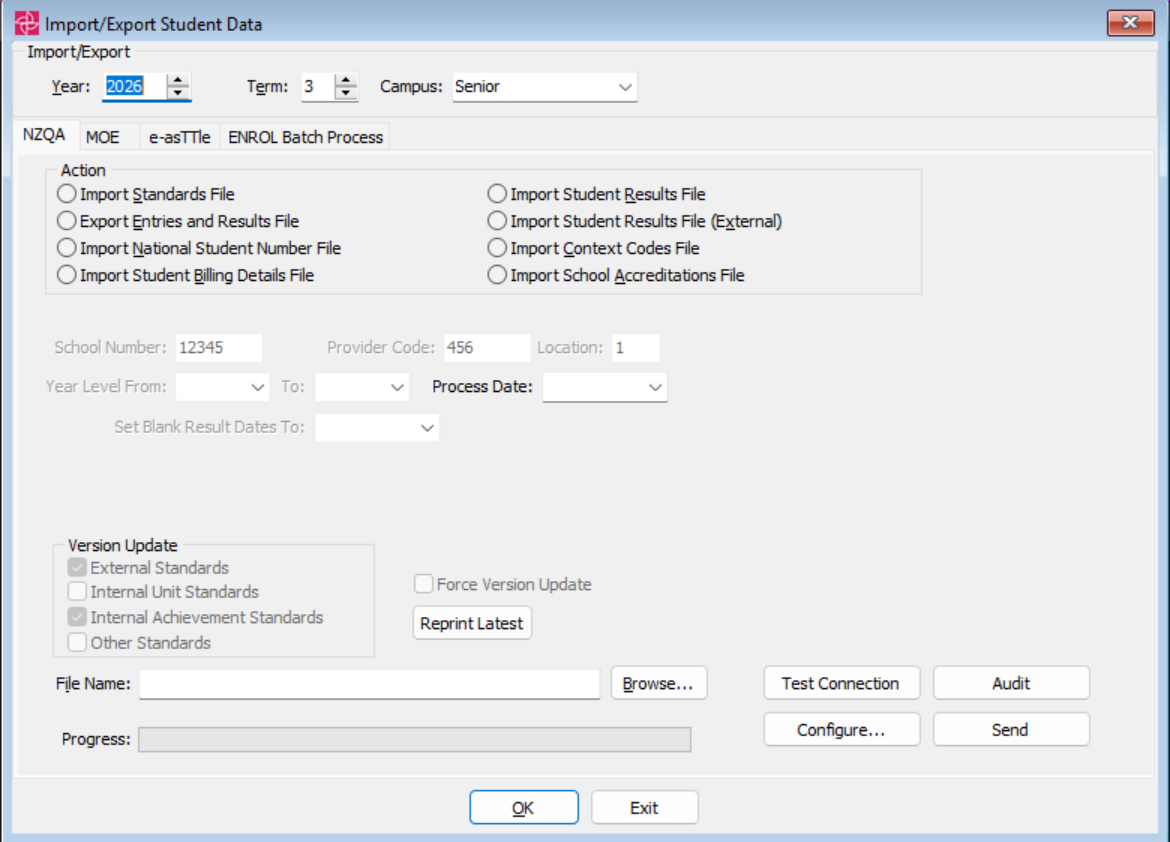Click the Reprint Latest button
The width and height of the screenshot is (1170, 842).
point(472,623)
